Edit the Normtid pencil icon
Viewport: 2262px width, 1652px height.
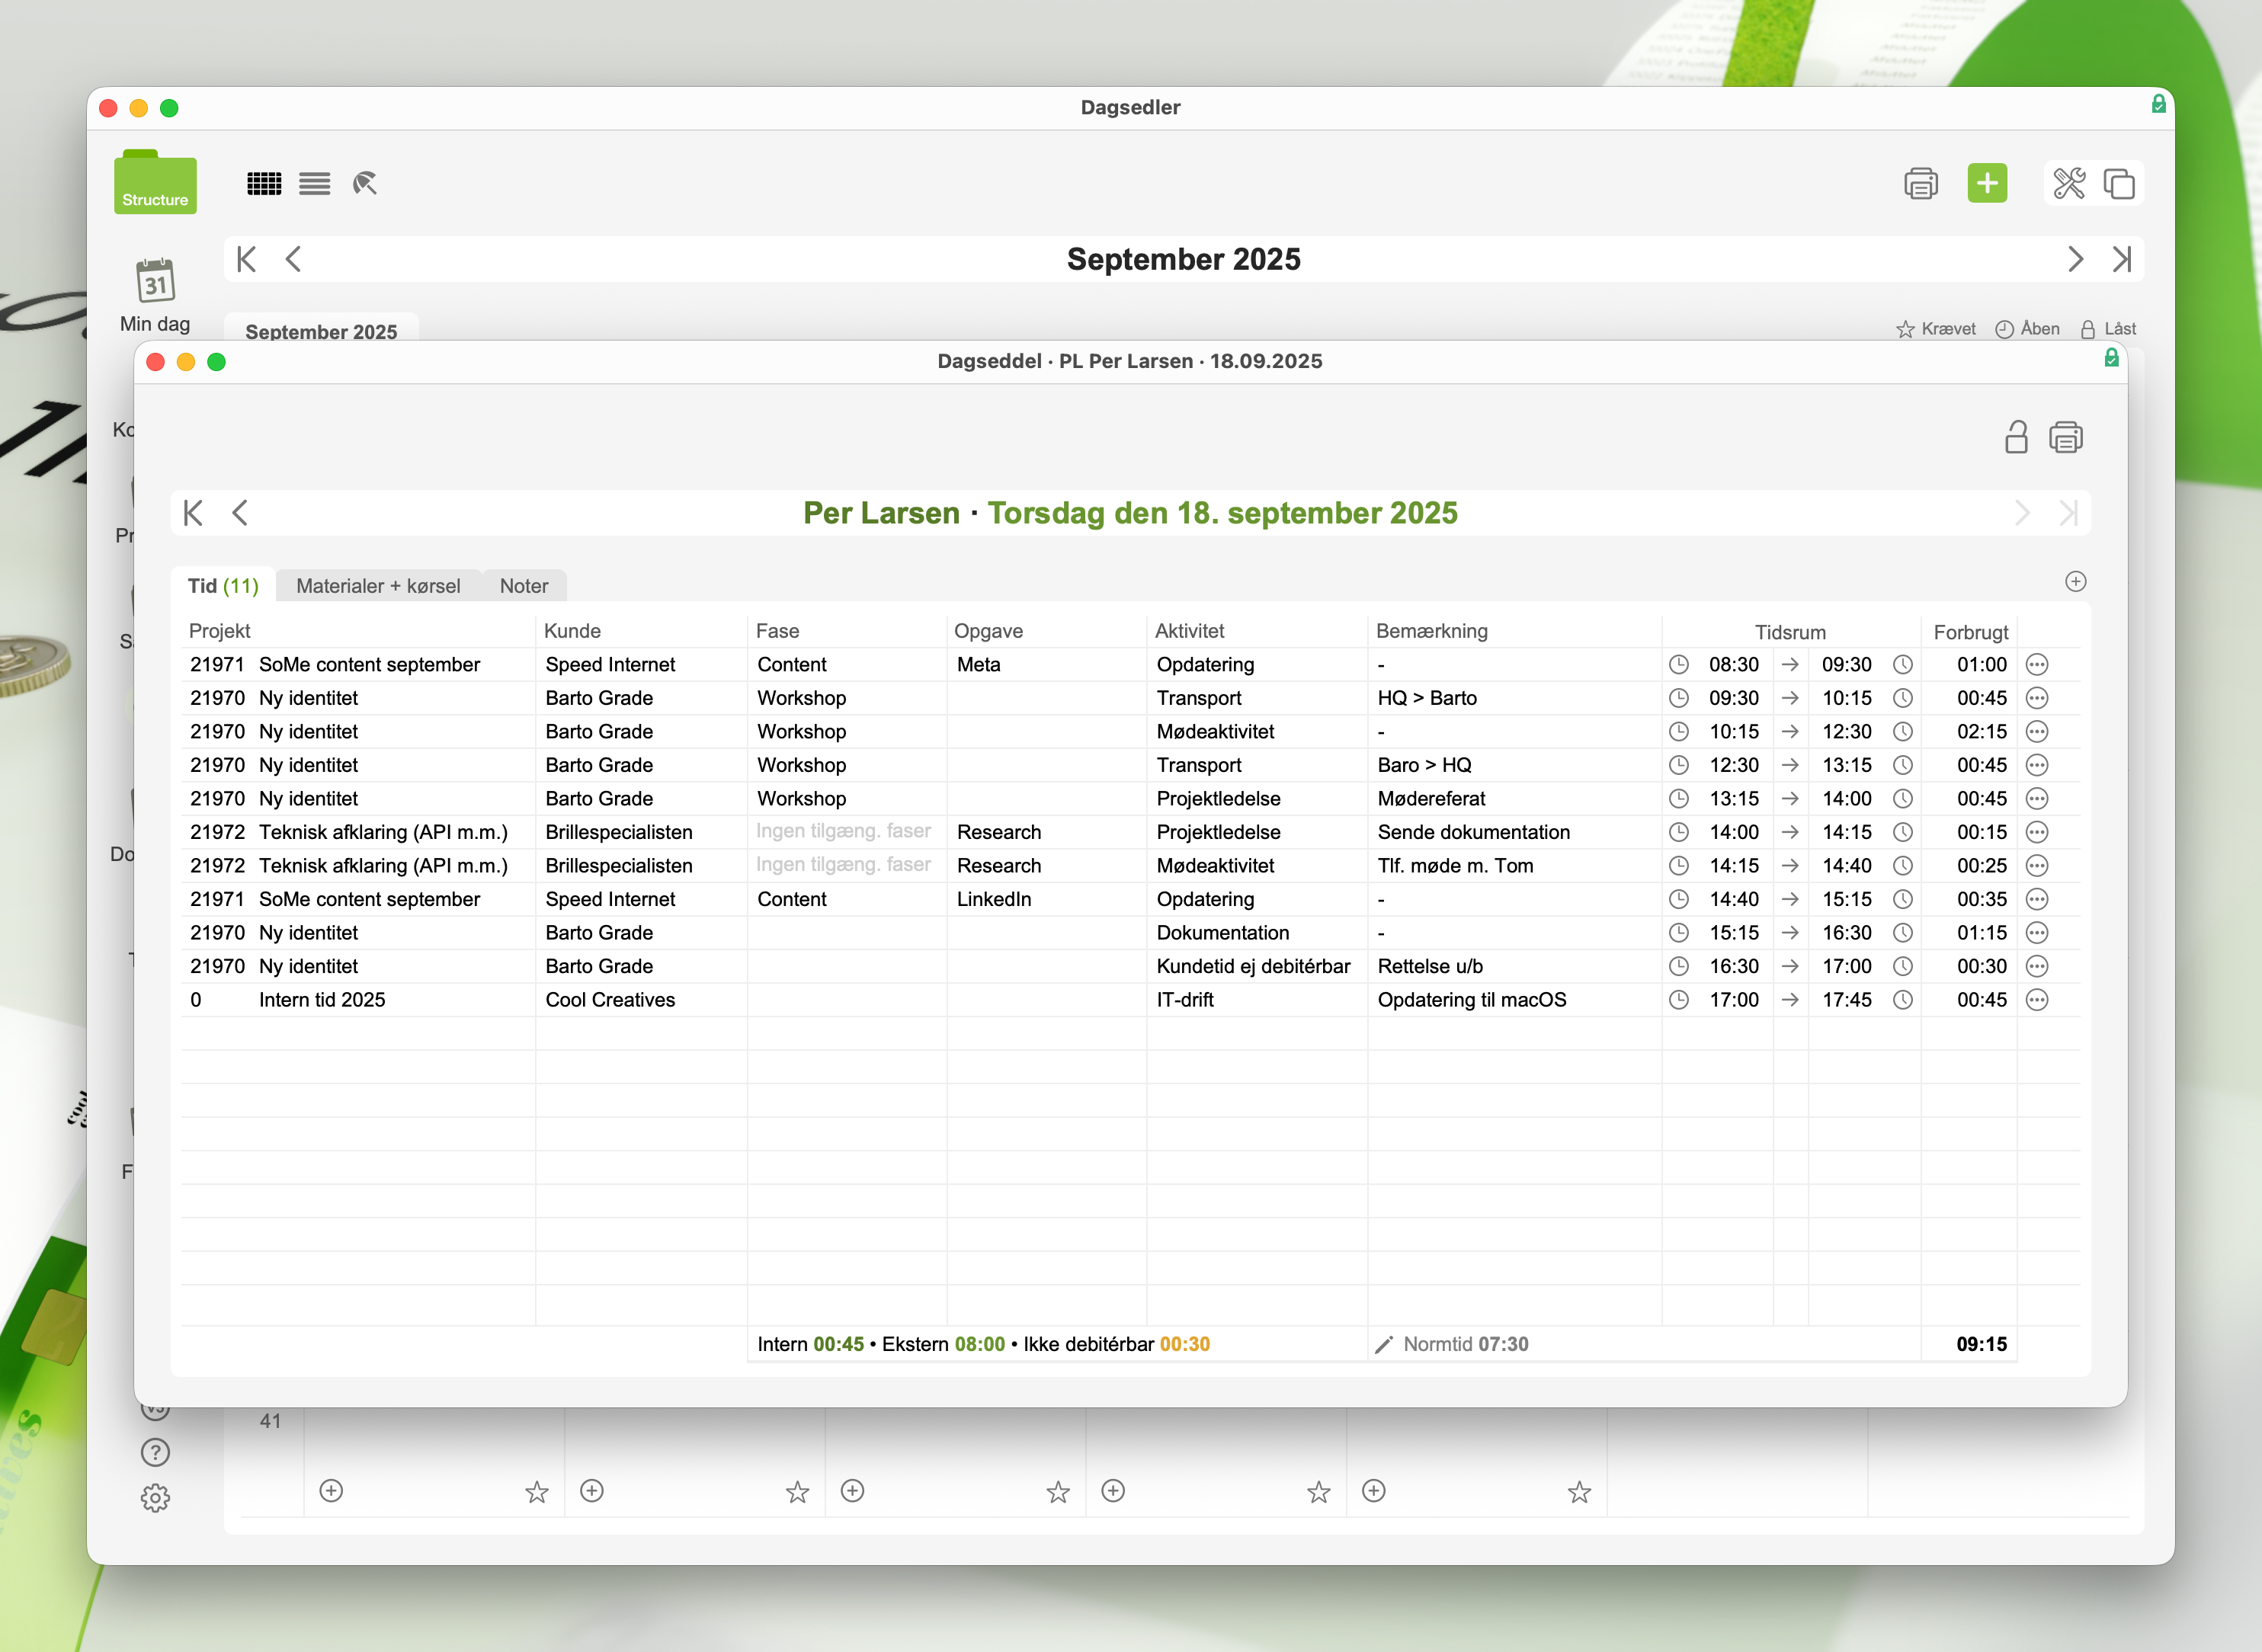tap(1383, 1345)
